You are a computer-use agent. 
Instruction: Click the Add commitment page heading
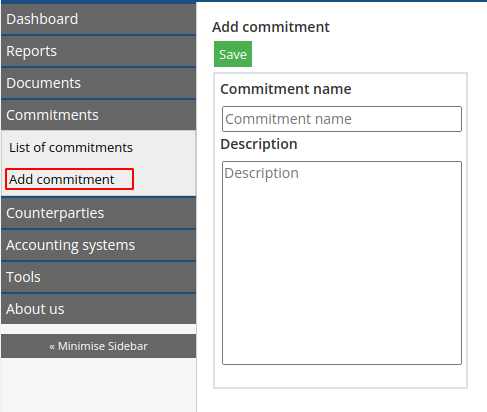[x=271, y=27]
